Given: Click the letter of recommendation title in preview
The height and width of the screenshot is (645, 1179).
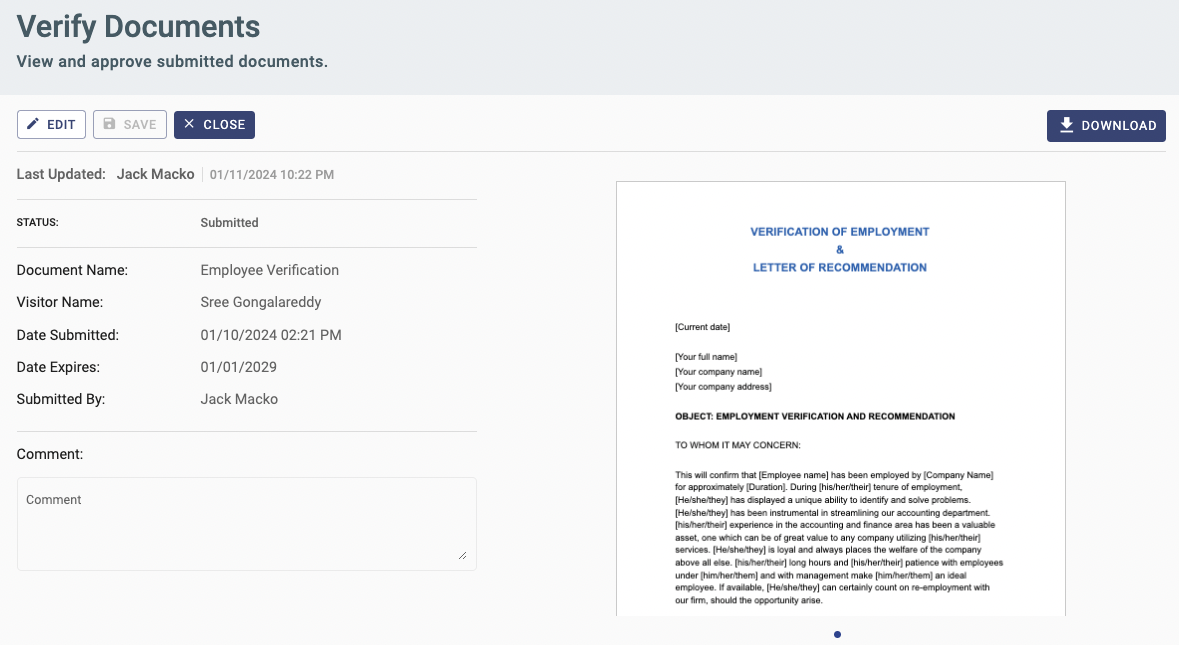Looking at the screenshot, I should 839,267.
